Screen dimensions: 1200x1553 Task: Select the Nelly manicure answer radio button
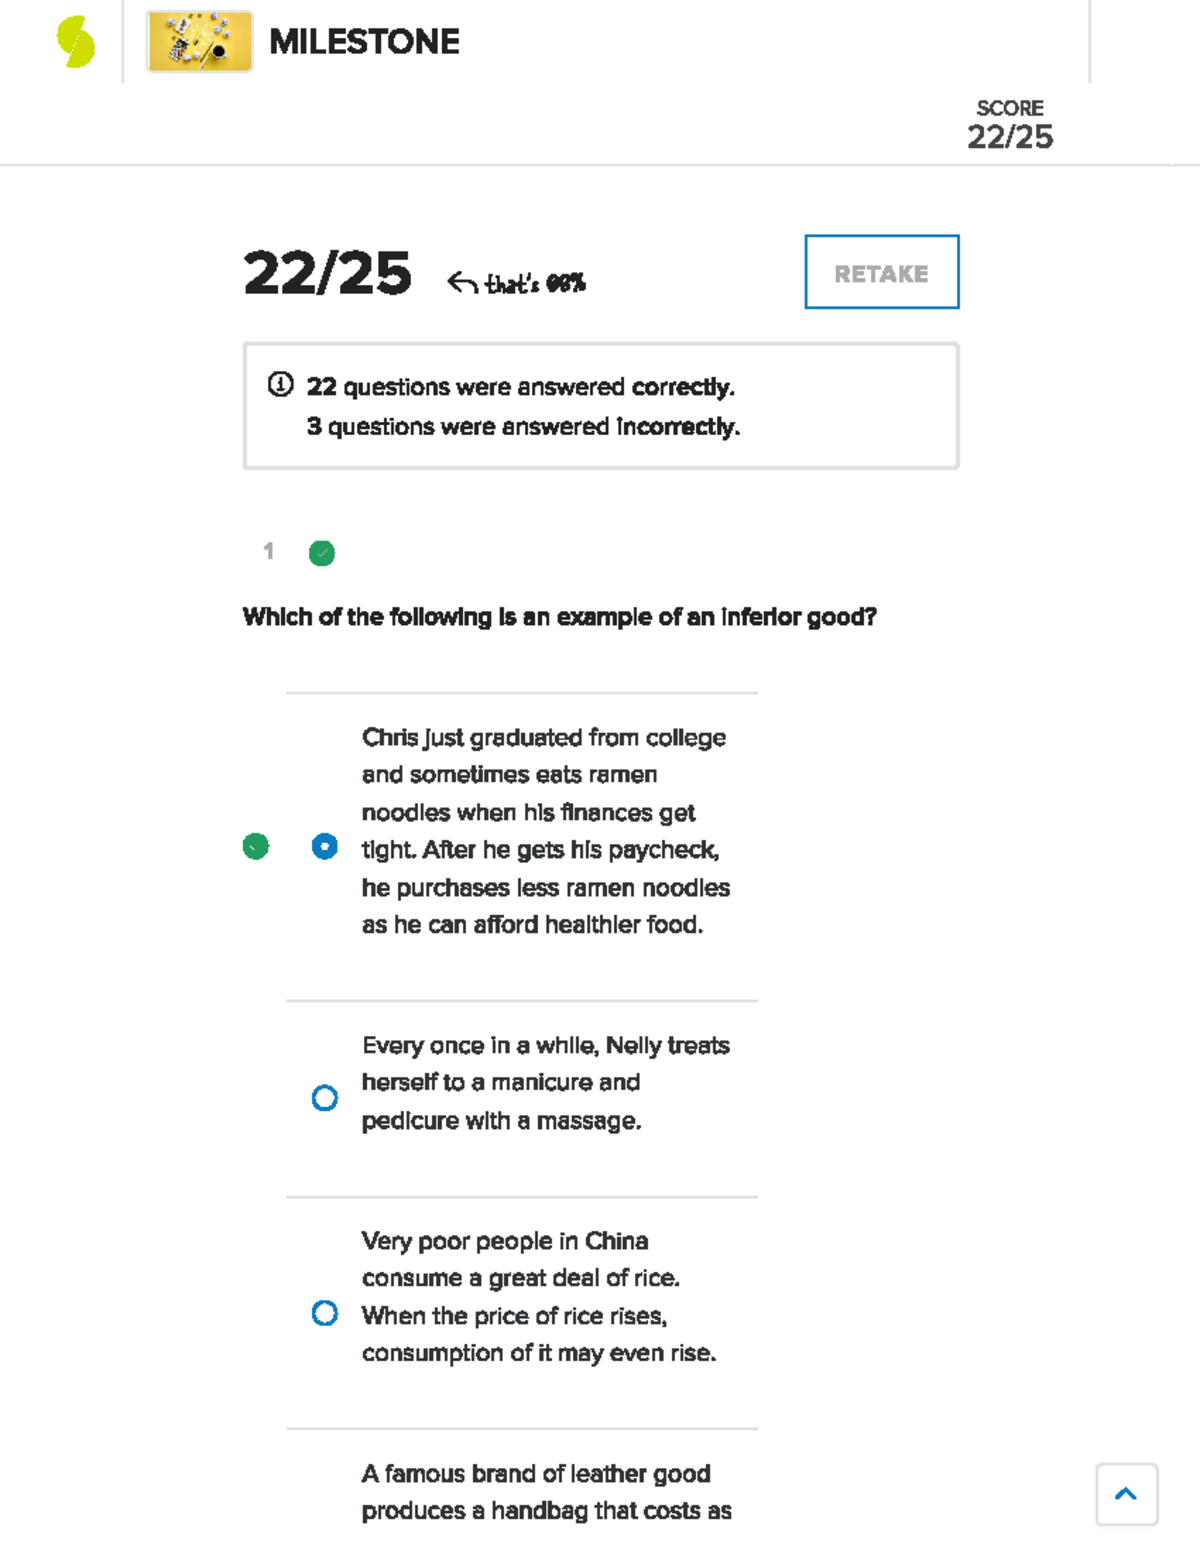pyautogui.click(x=325, y=1098)
